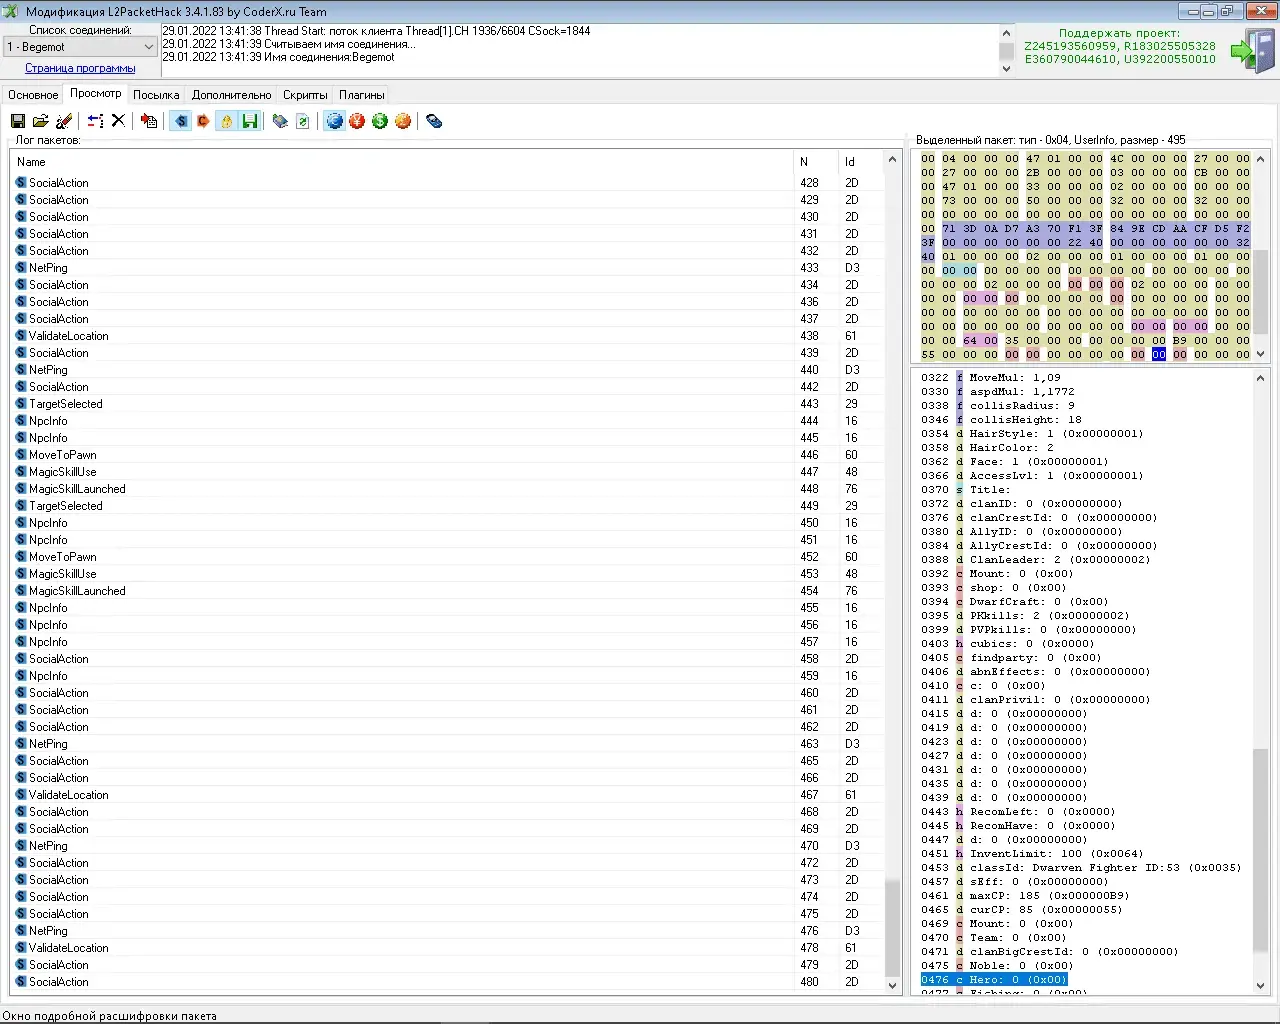Click the icon of NetPing packet 440
Image resolution: width=1280 pixels, height=1024 pixels.
tap(21, 370)
